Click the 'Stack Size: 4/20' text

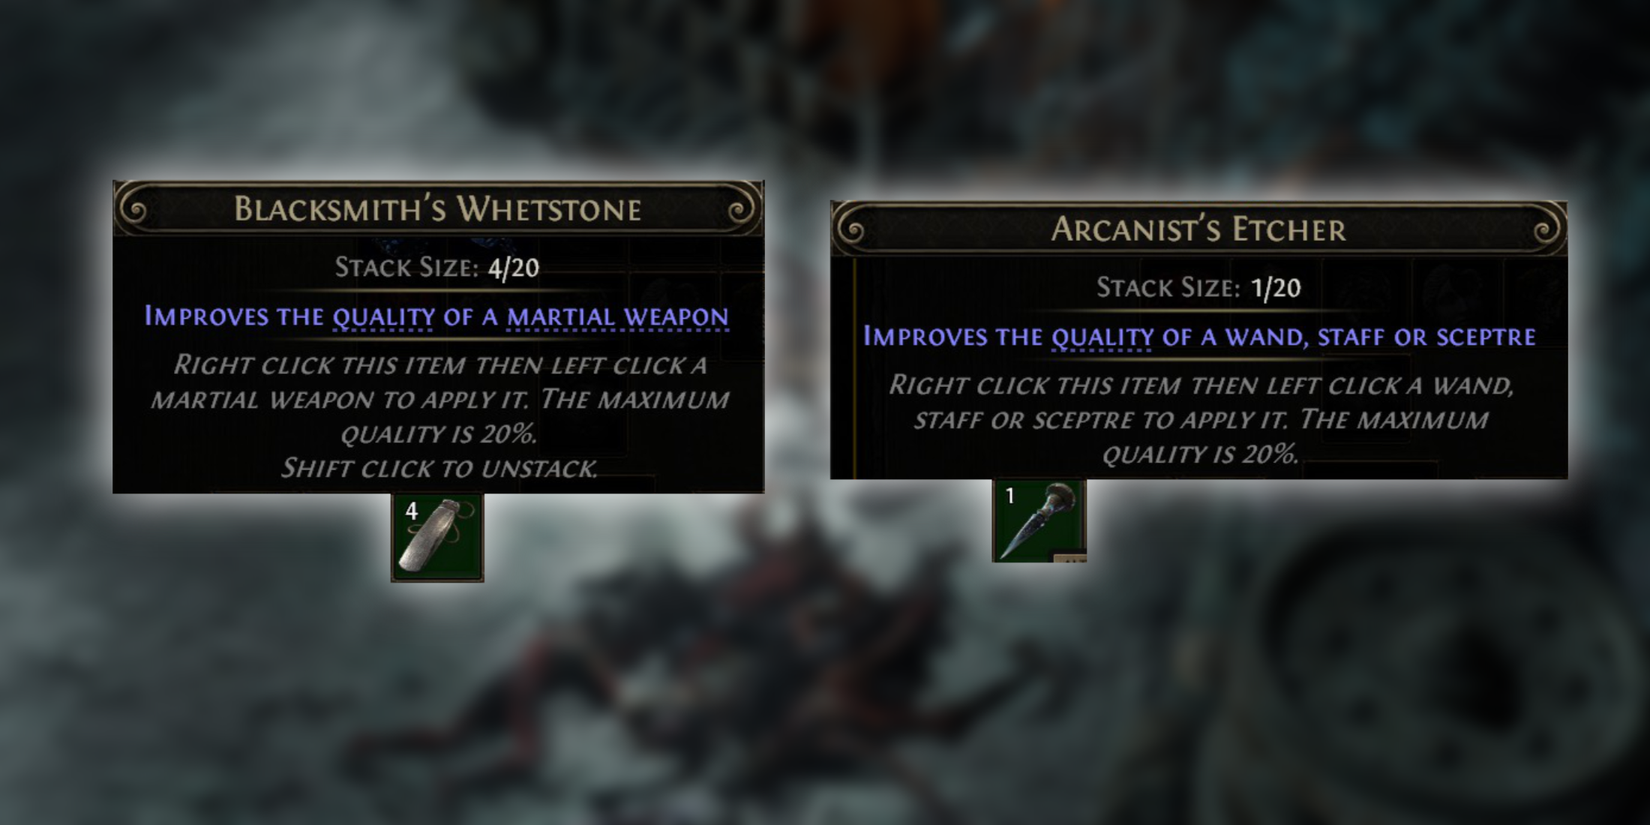click(x=437, y=268)
